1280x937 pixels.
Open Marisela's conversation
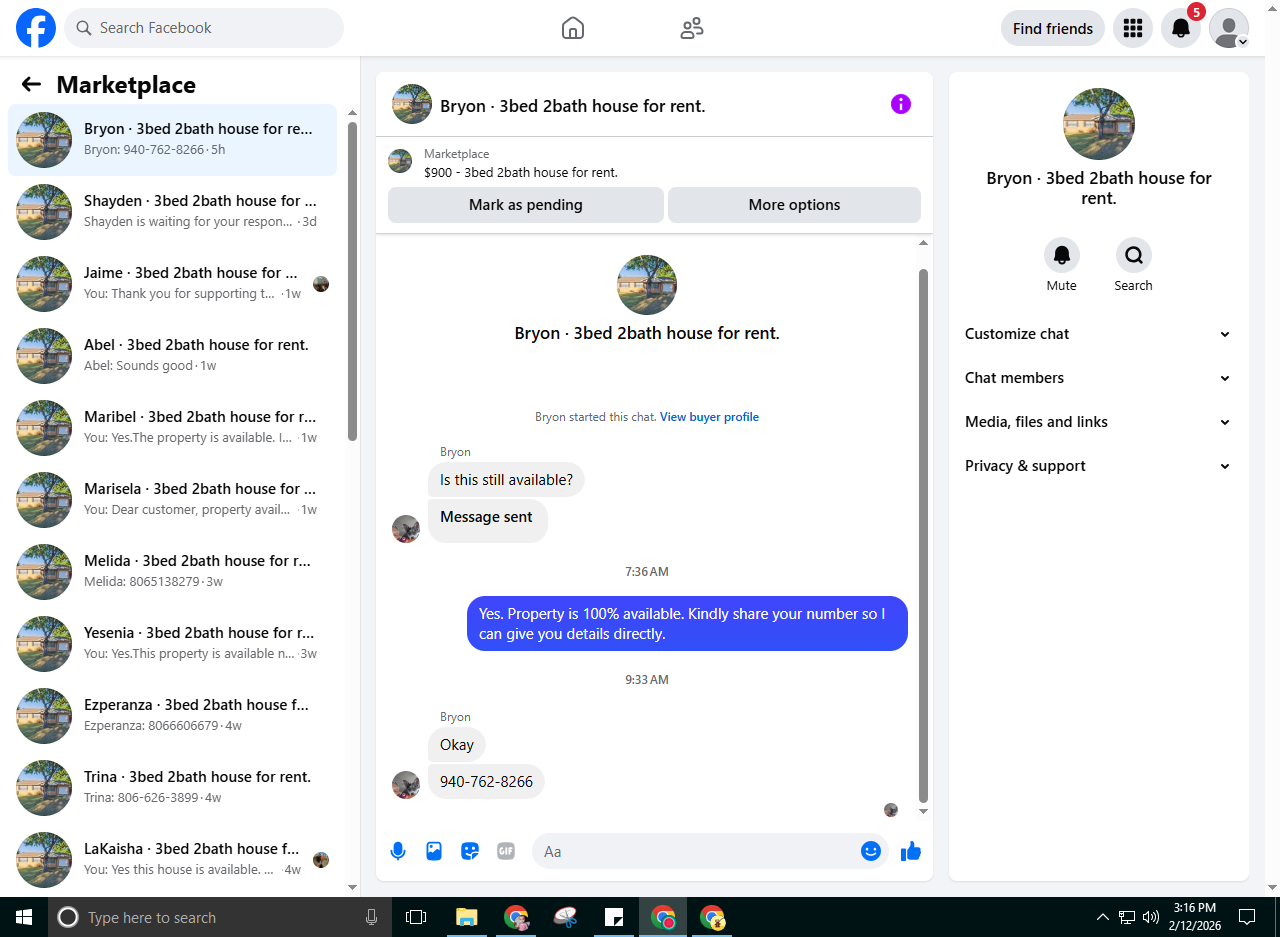172,500
